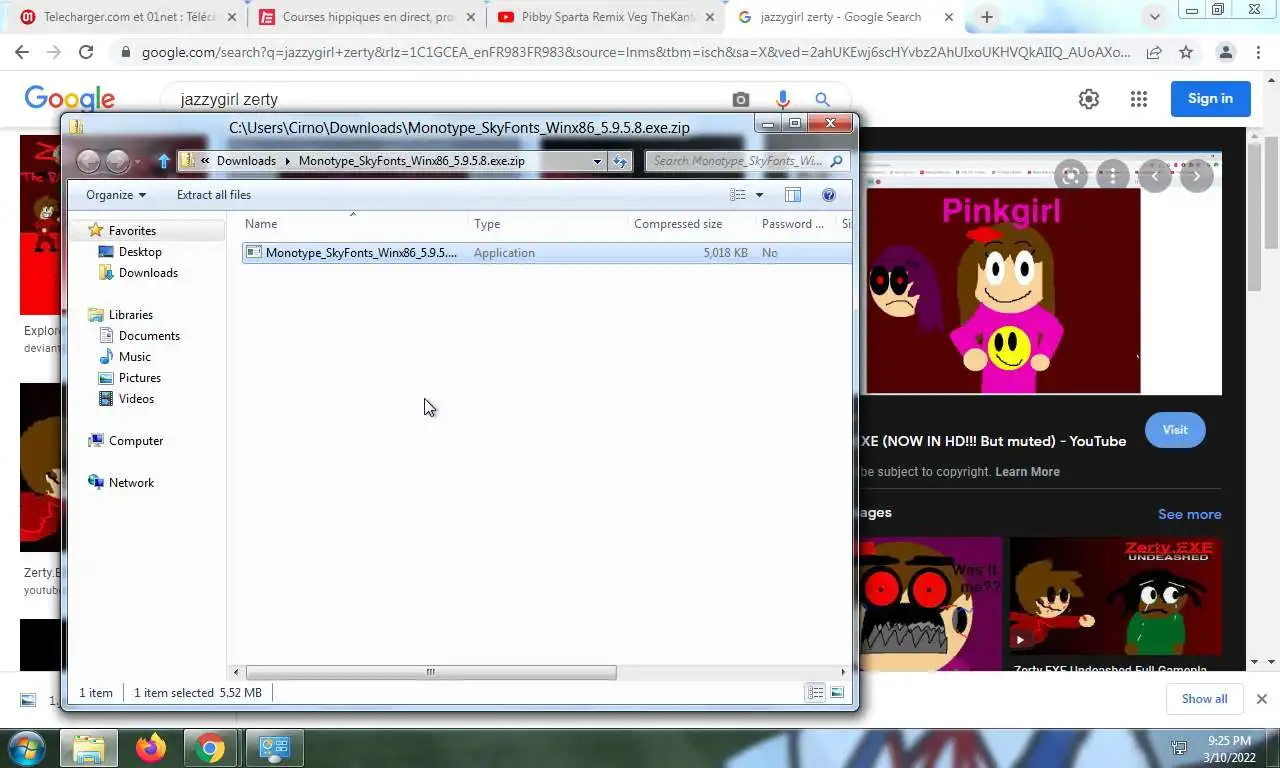Reload the Chrome page
Viewport: 1280px width, 768px height.
[86, 52]
